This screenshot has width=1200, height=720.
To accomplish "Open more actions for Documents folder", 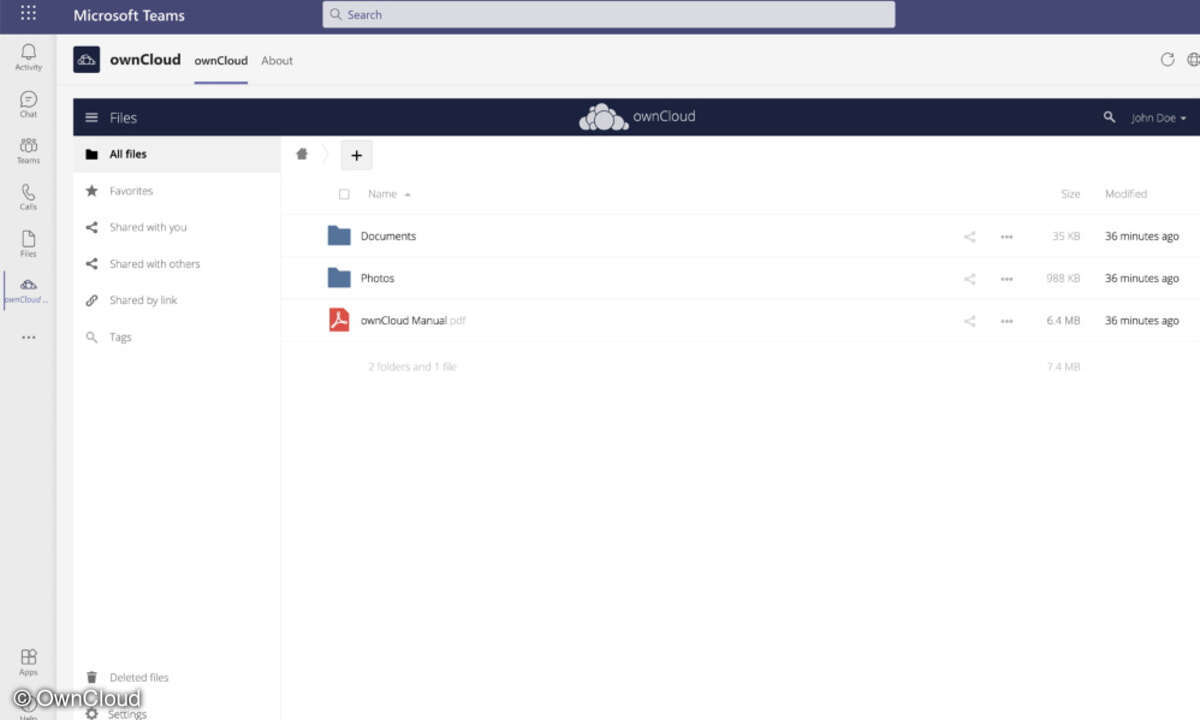I will click(x=1006, y=237).
